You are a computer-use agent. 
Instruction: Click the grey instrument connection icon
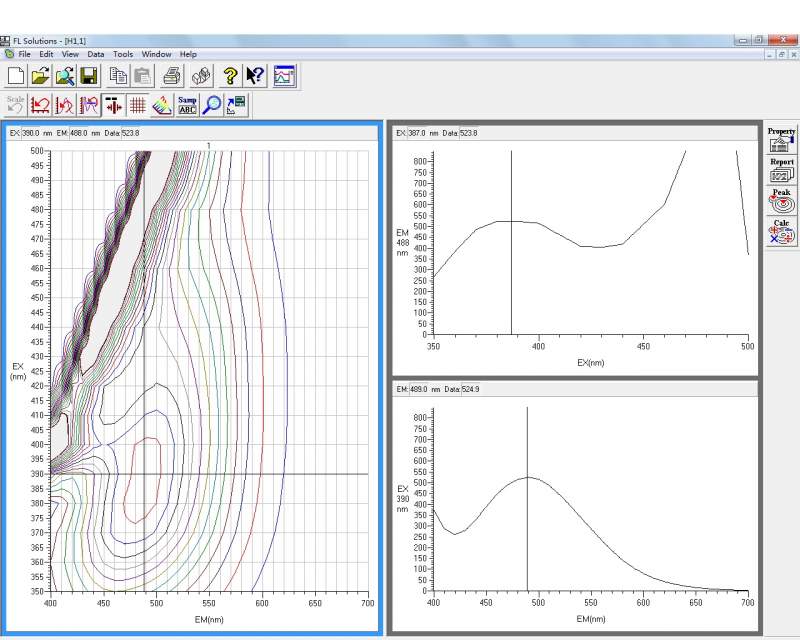(x=202, y=76)
